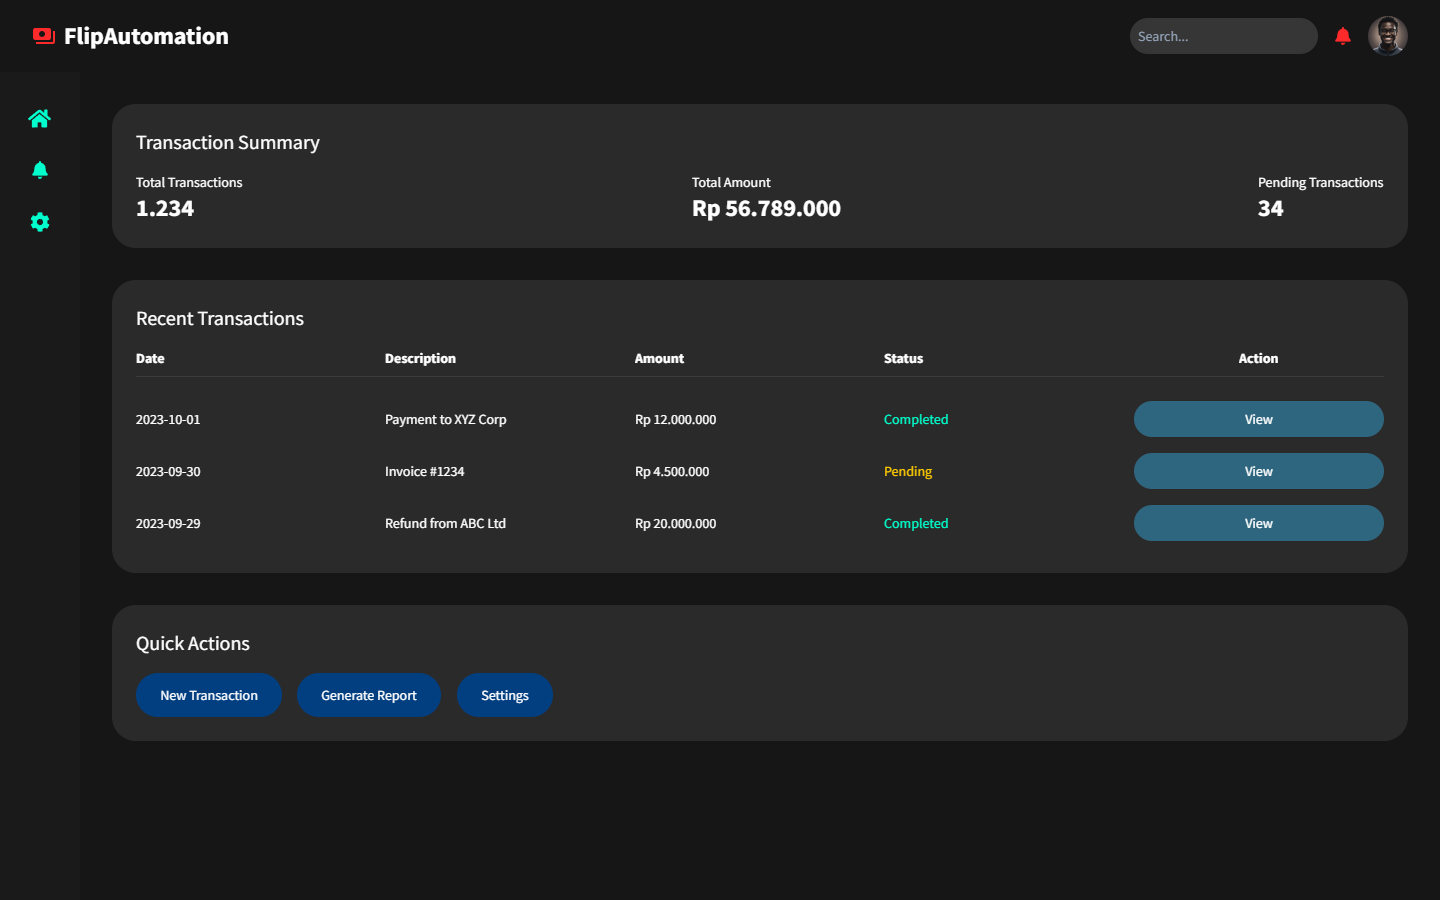Click the red FlipAutomation logo icon
The width and height of the screenshot is (1440, 900).
(x=42, y=35)
